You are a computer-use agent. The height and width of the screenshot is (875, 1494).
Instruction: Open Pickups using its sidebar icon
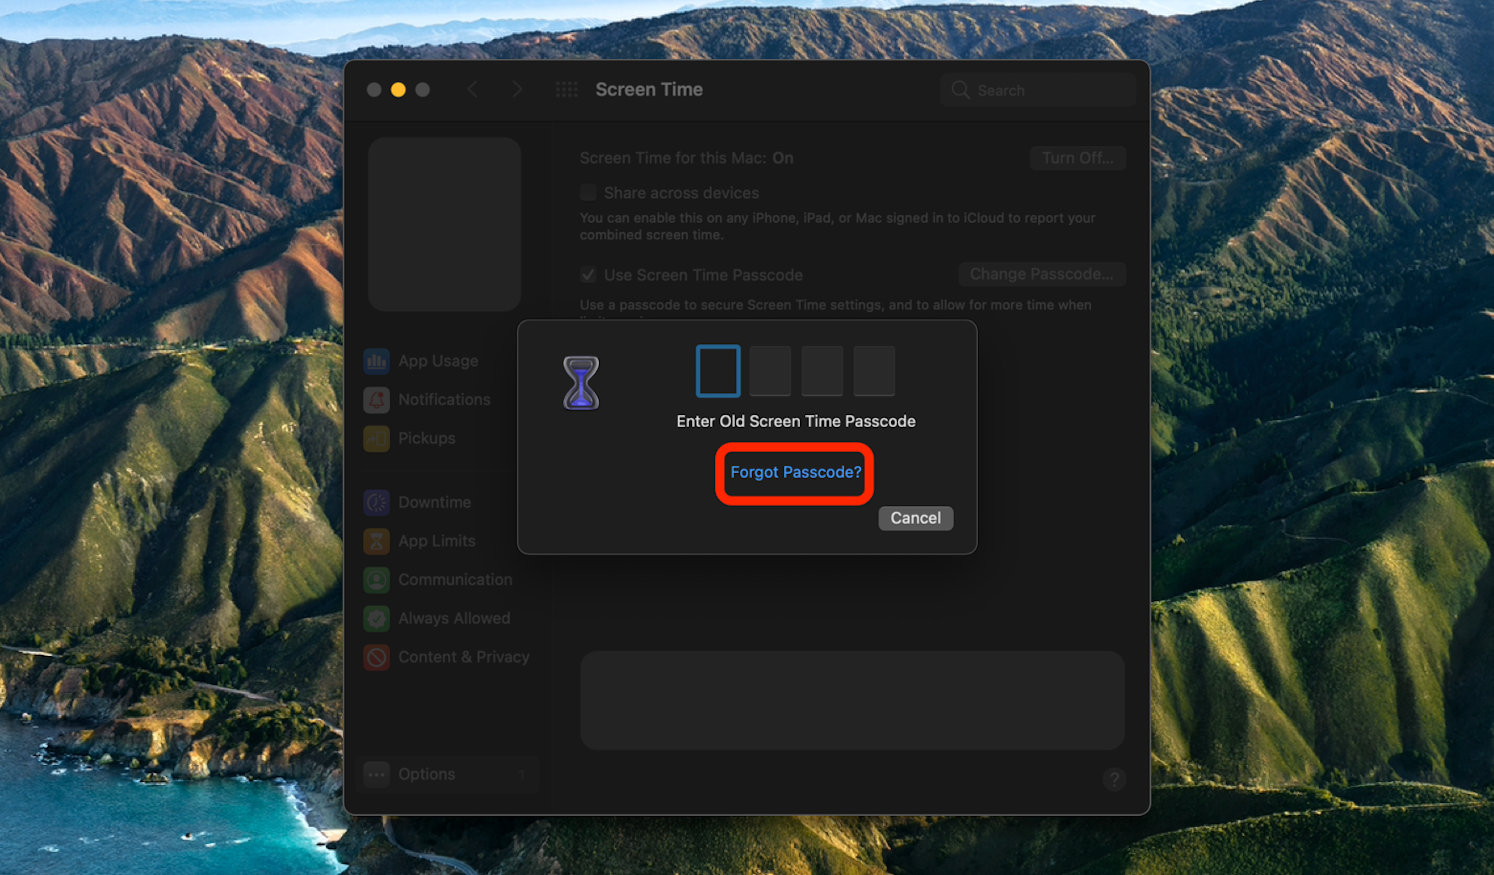(x=377, y=438)
